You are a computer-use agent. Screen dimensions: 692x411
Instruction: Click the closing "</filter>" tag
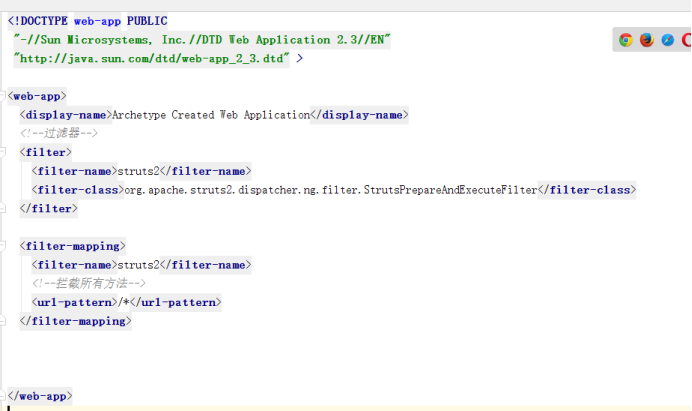49,208
